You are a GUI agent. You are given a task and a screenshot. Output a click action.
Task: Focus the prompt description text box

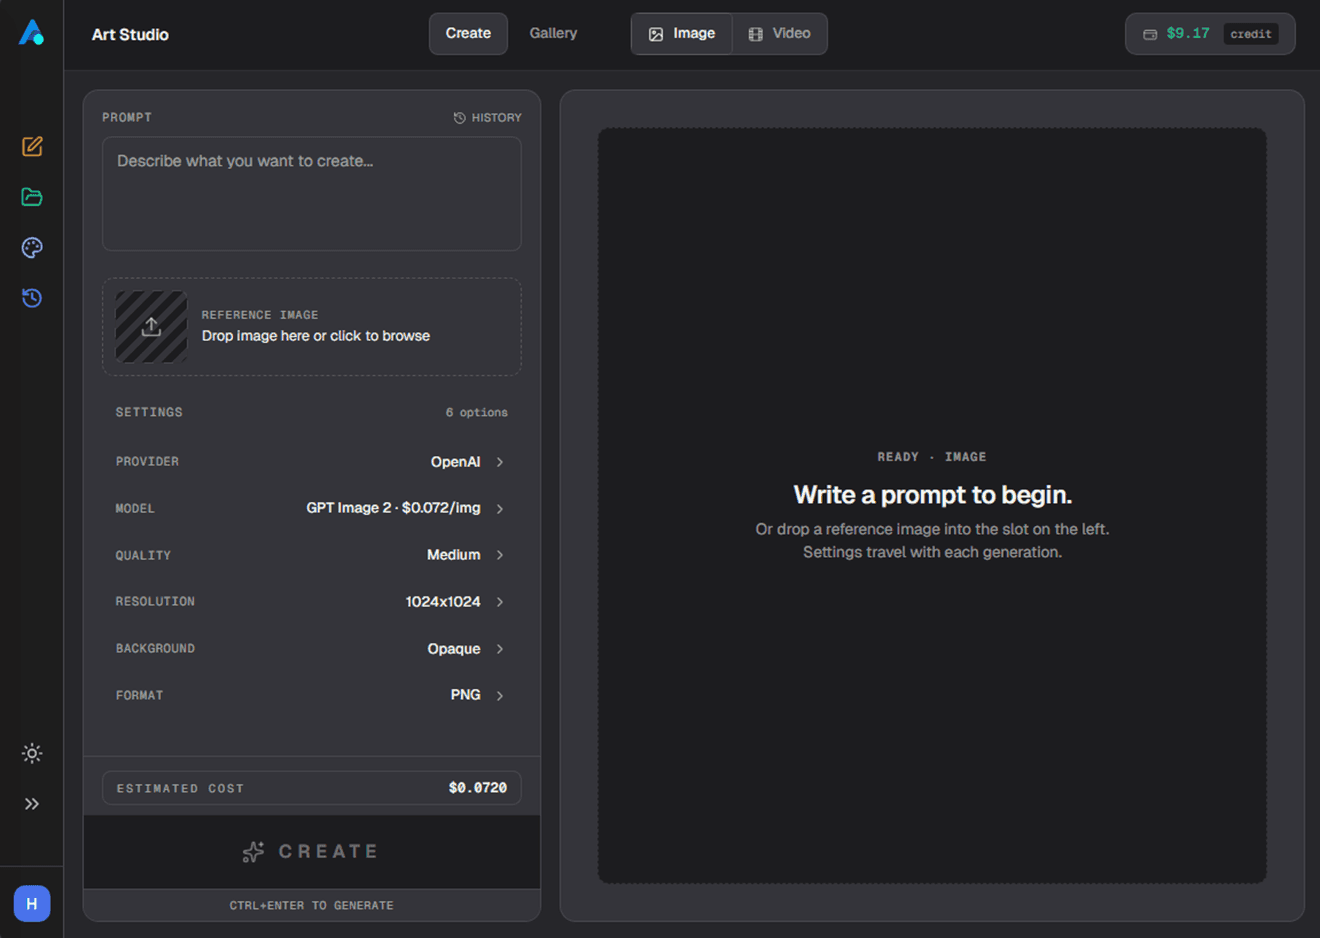point(312,194)
